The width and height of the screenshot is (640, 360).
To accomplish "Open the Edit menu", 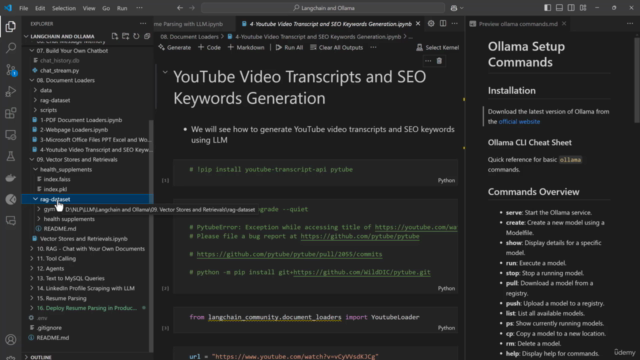I will pos(40,8).
